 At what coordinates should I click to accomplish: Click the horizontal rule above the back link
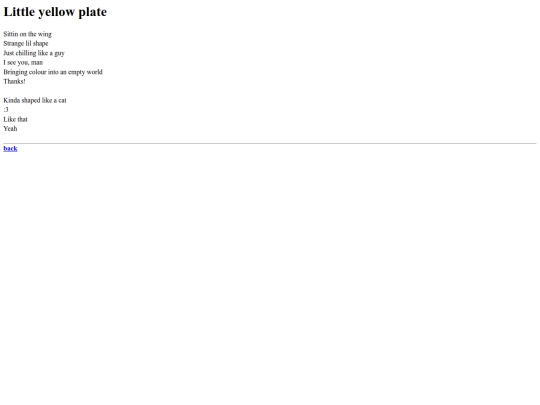[270, 143]
